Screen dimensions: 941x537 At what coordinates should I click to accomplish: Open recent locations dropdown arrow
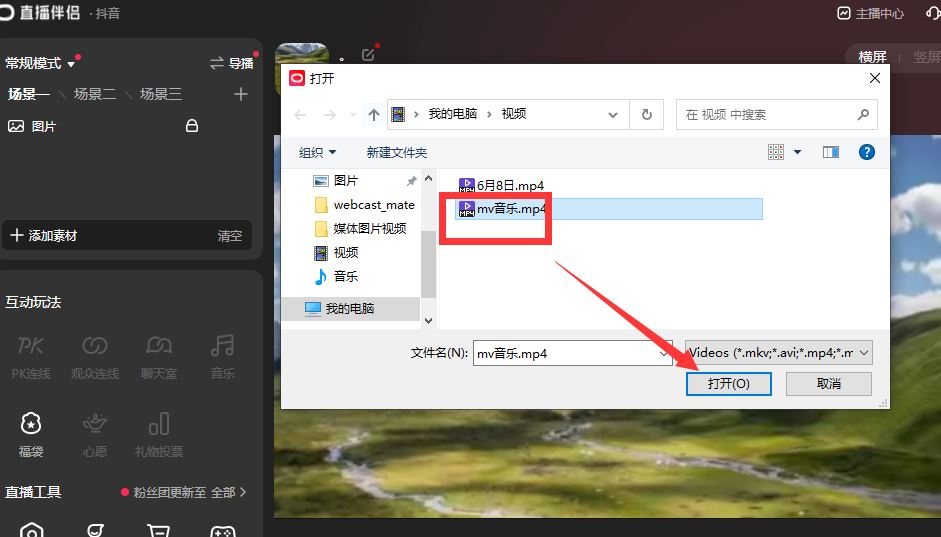(x=353, y=115)
